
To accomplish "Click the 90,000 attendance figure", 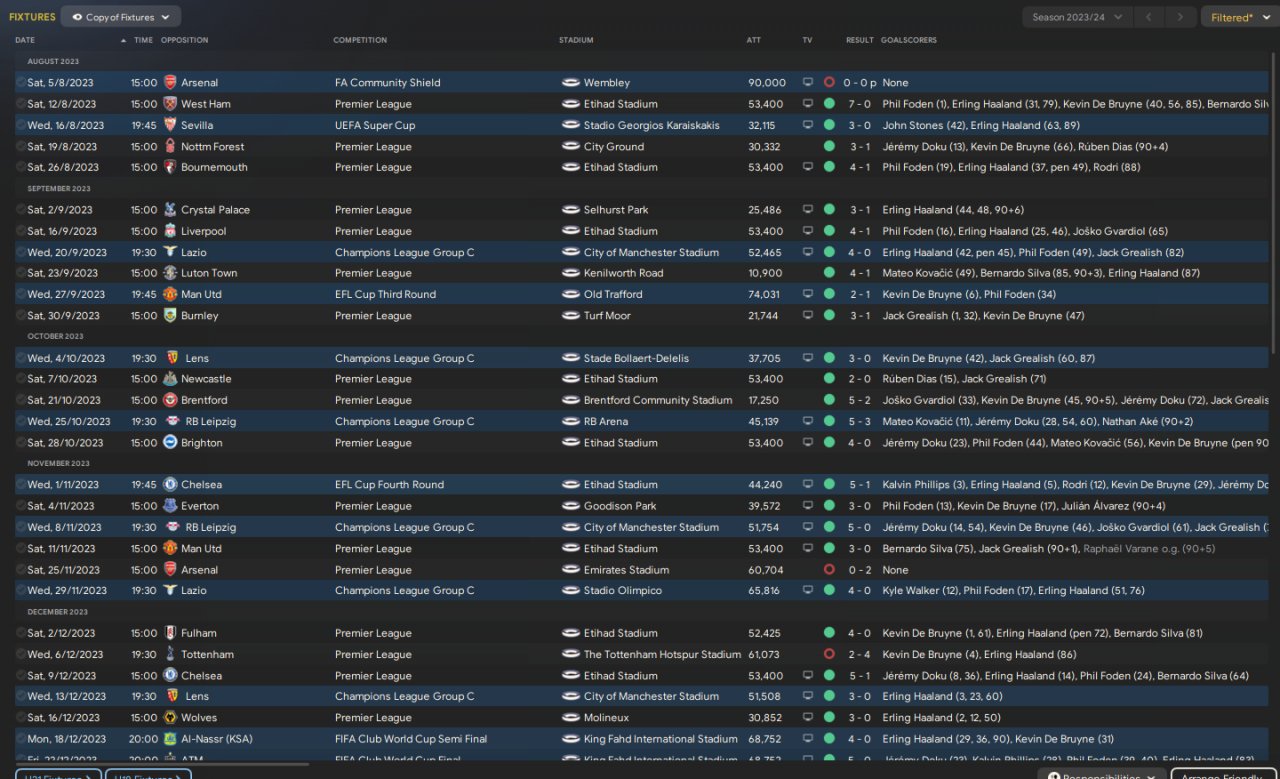I will pyautogui.click(x=767, y=83).
